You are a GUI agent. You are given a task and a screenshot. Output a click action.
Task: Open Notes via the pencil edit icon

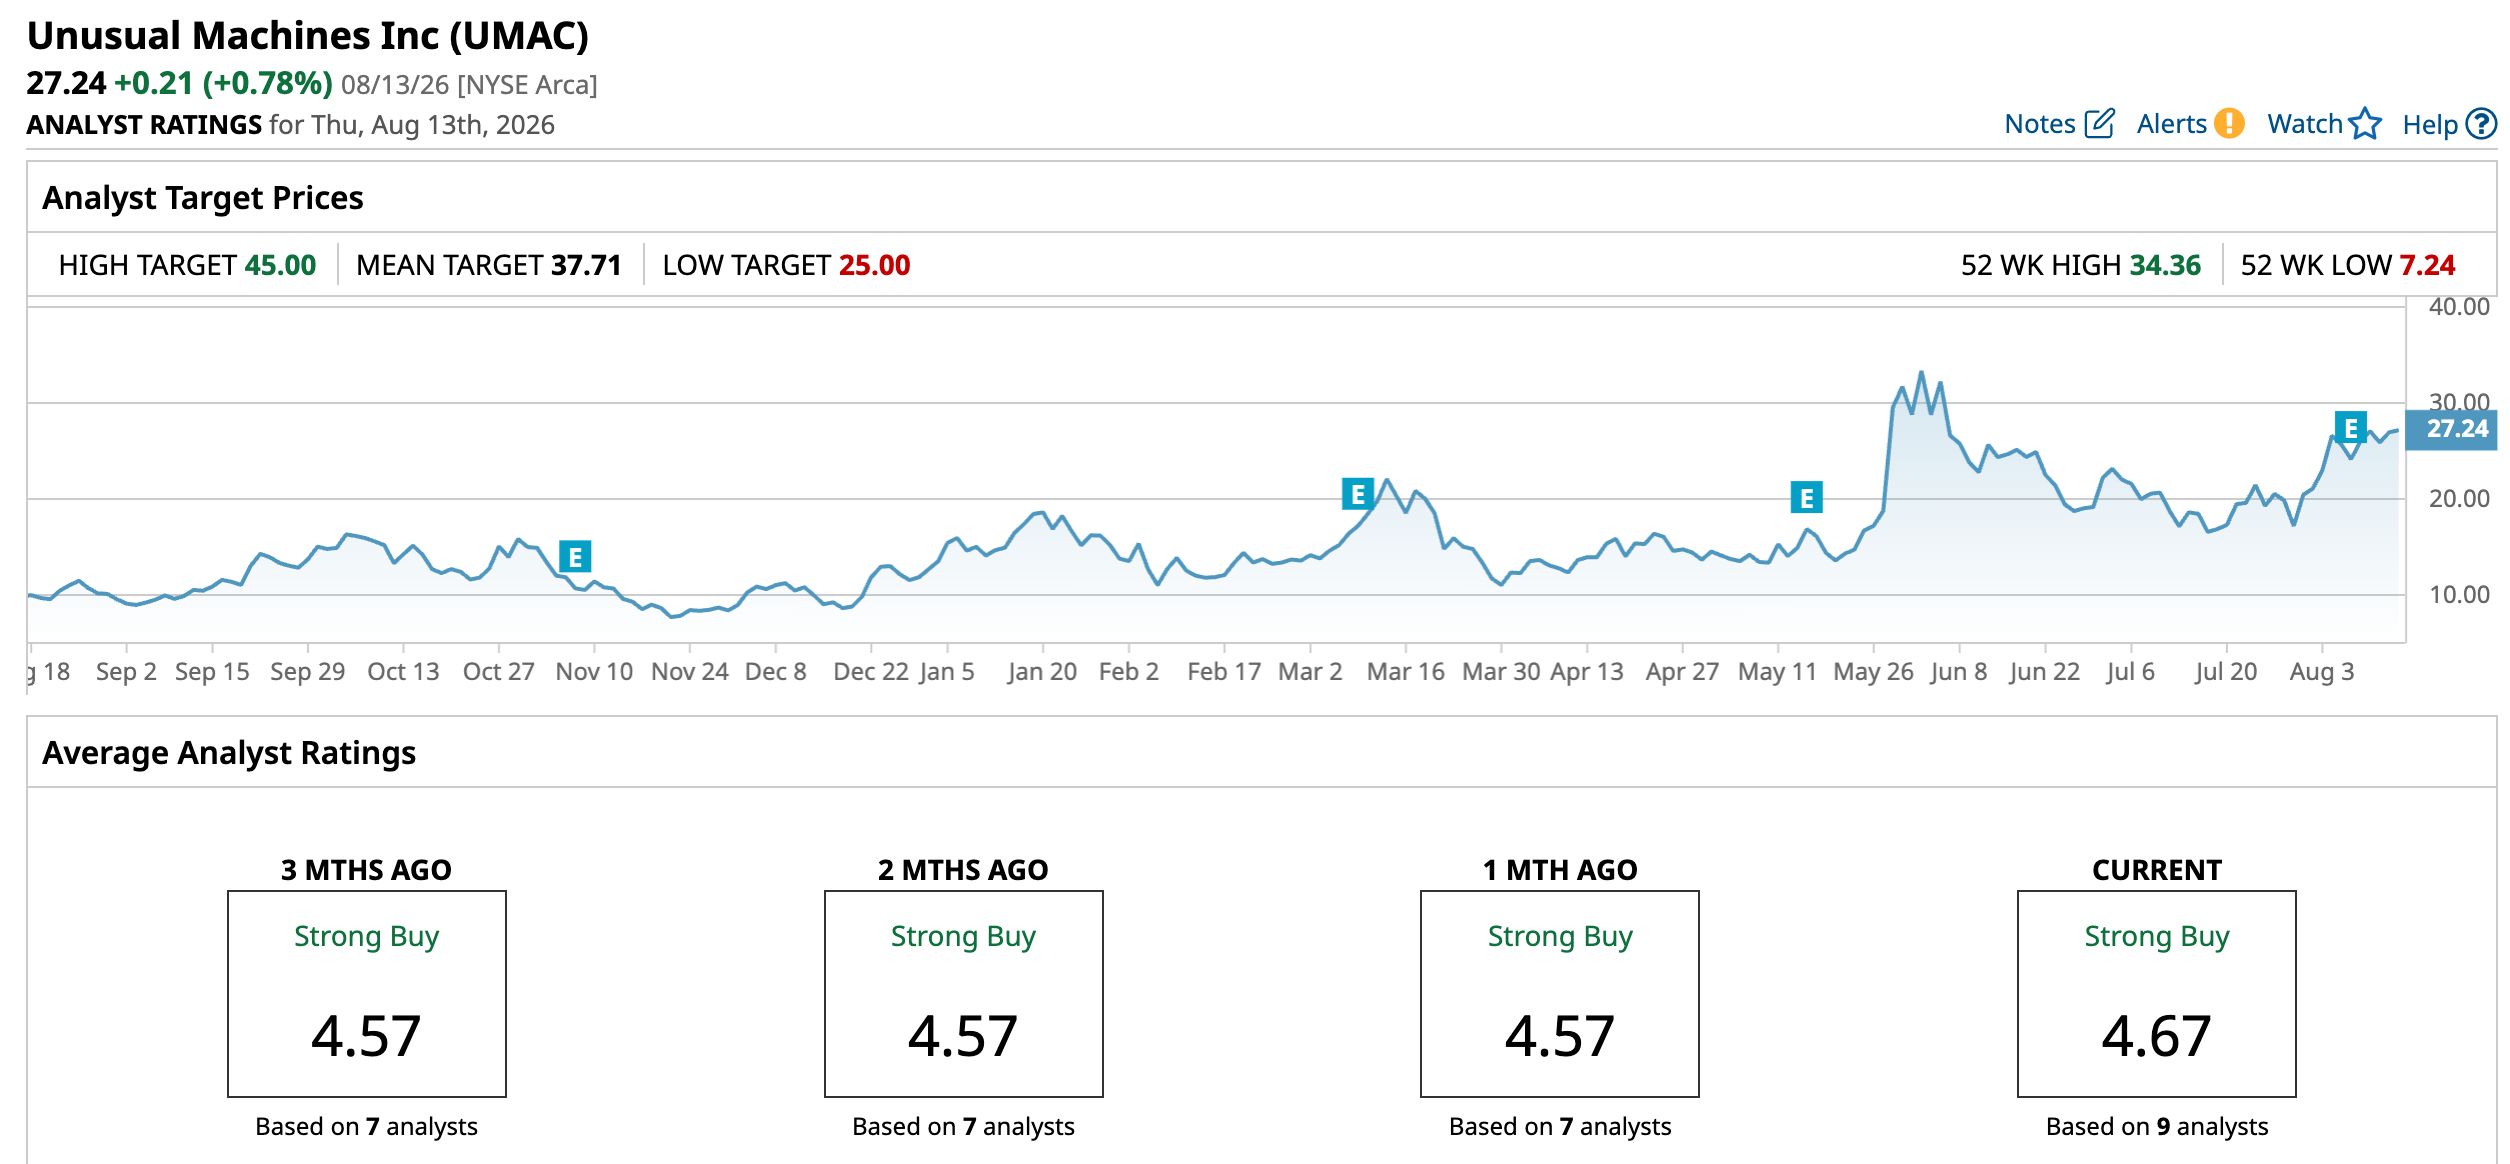pos(2099,124)
